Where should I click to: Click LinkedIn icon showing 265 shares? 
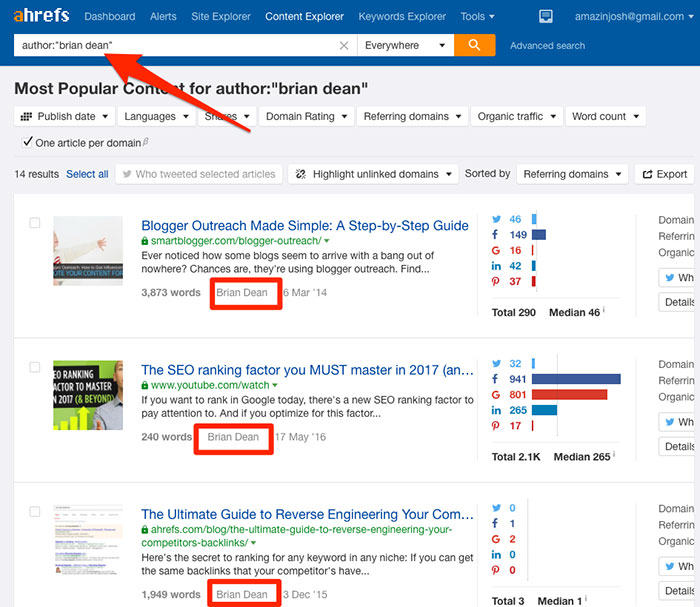pos(496,410)
